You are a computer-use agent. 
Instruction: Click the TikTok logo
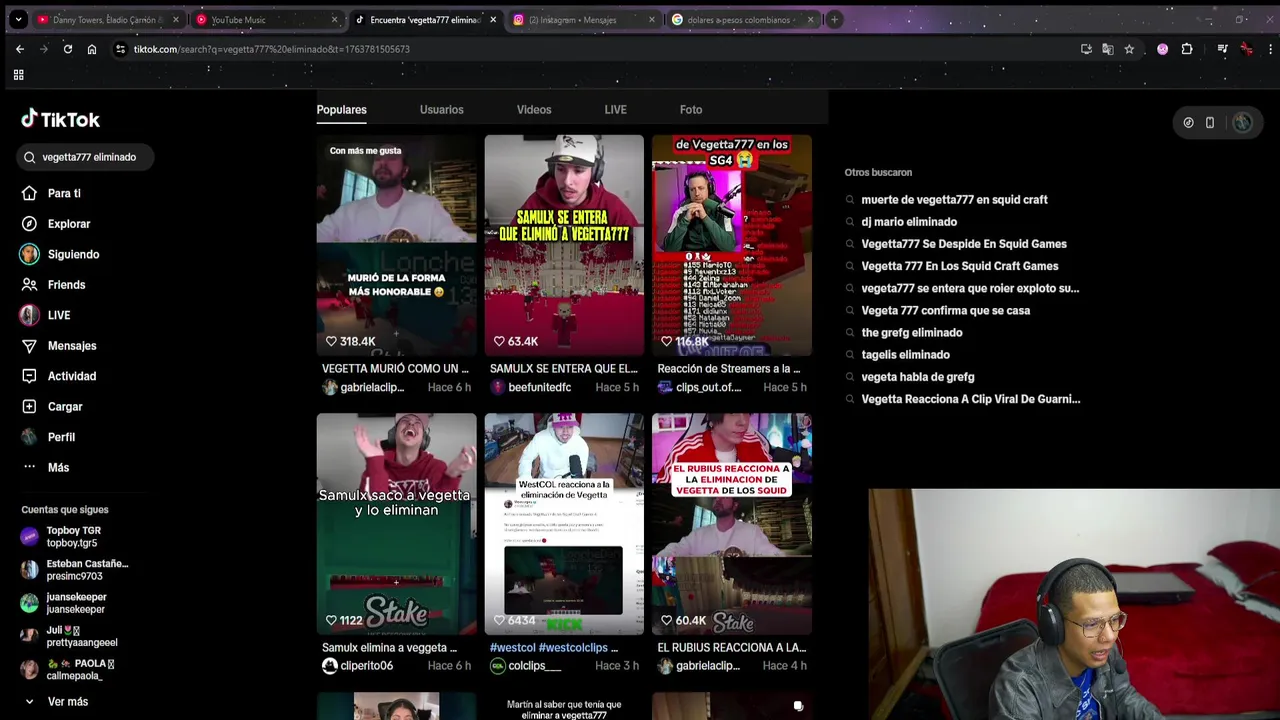[60, 119]
